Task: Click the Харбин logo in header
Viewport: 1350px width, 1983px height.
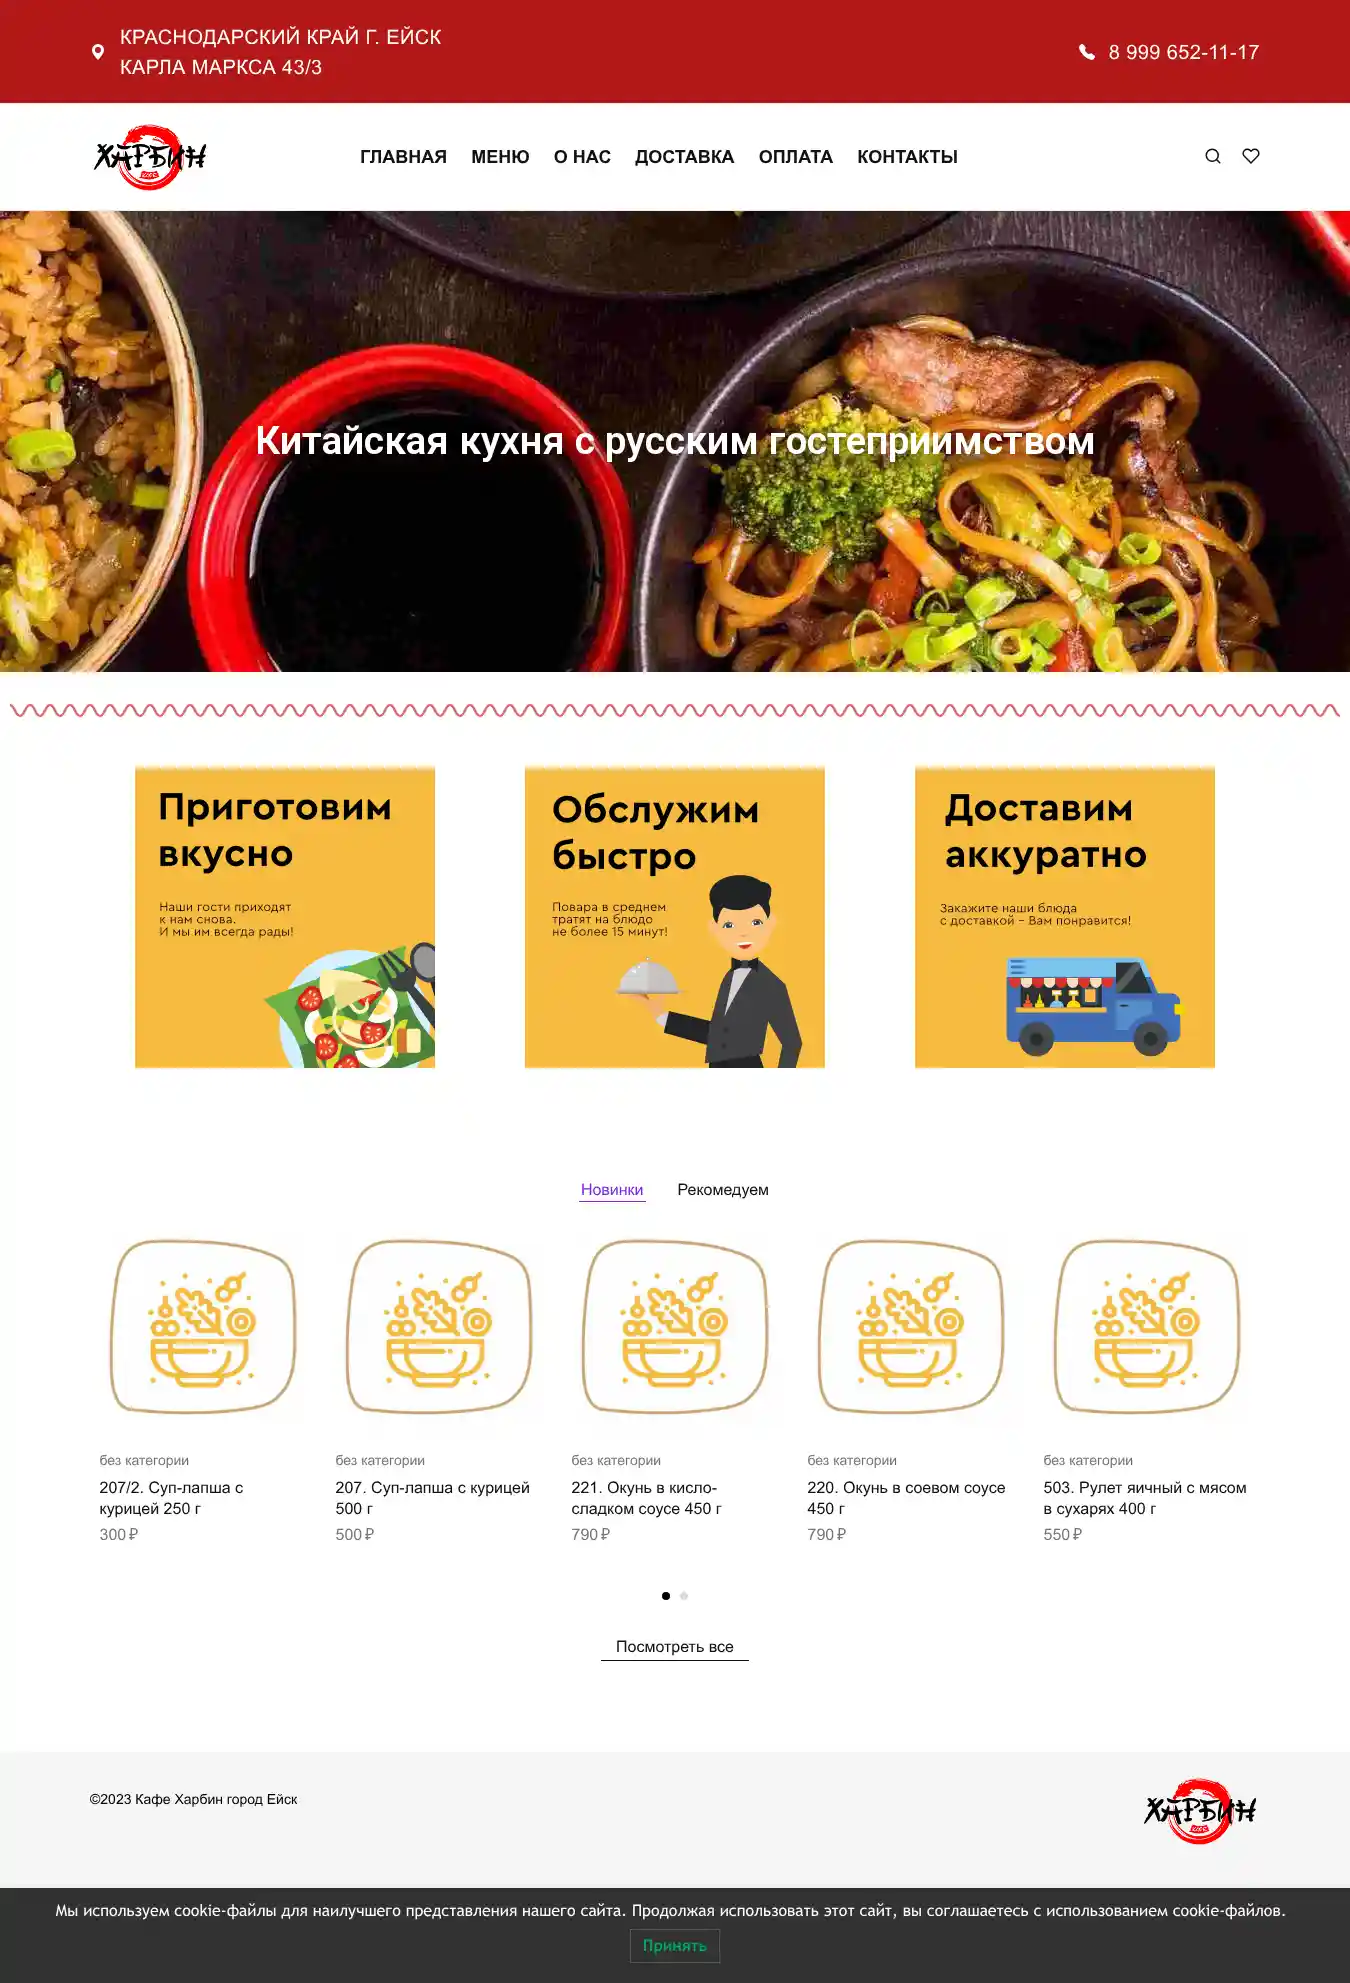Action: (x=150, y=157)
